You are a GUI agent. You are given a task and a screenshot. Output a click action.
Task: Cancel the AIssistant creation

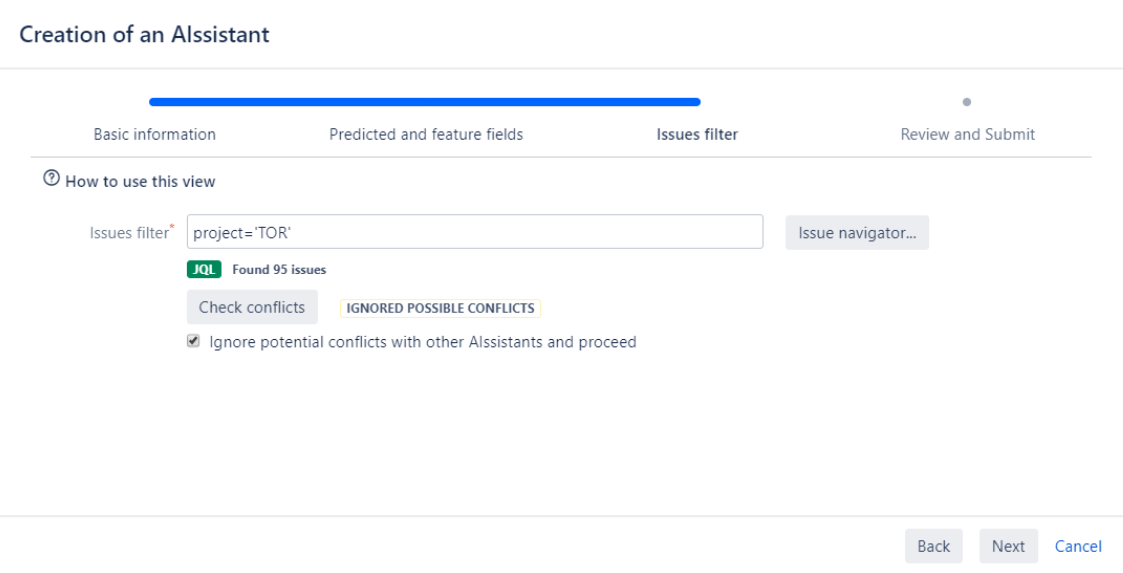(1078, 546)
